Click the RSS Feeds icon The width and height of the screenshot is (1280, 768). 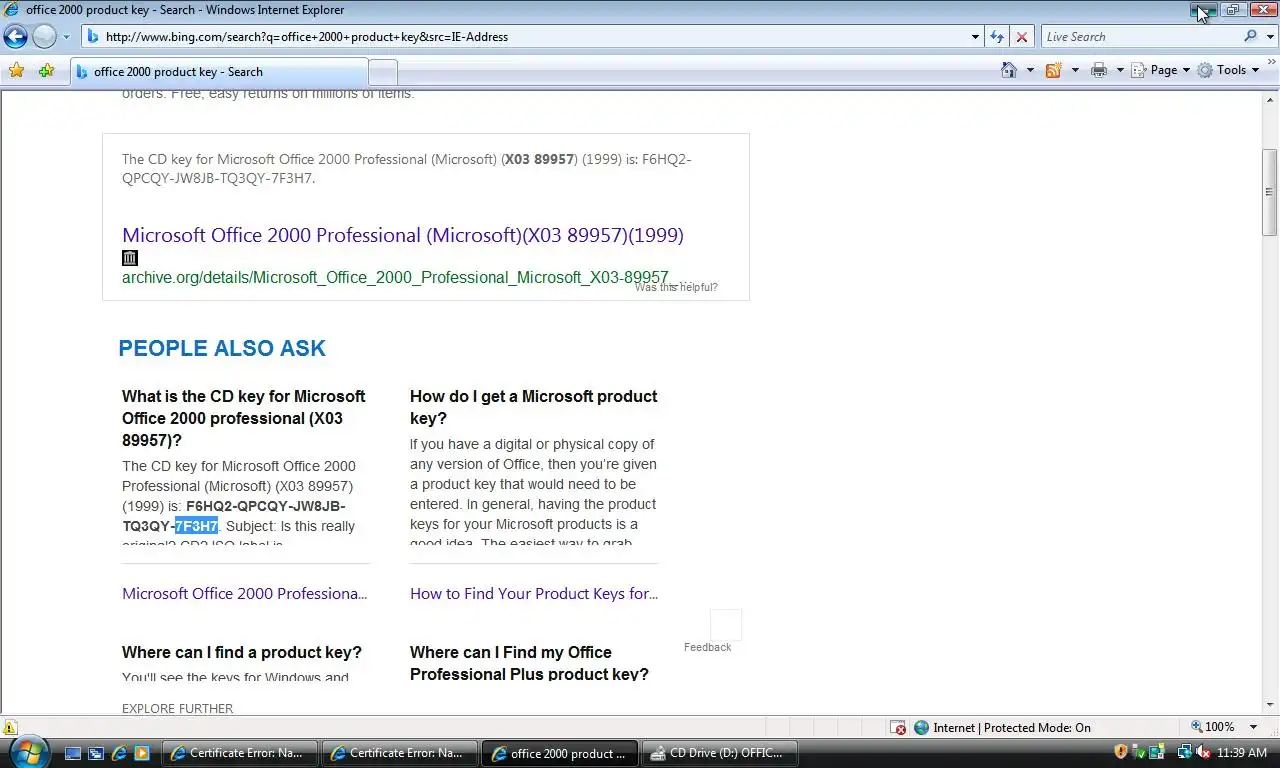click(1053, 70)
